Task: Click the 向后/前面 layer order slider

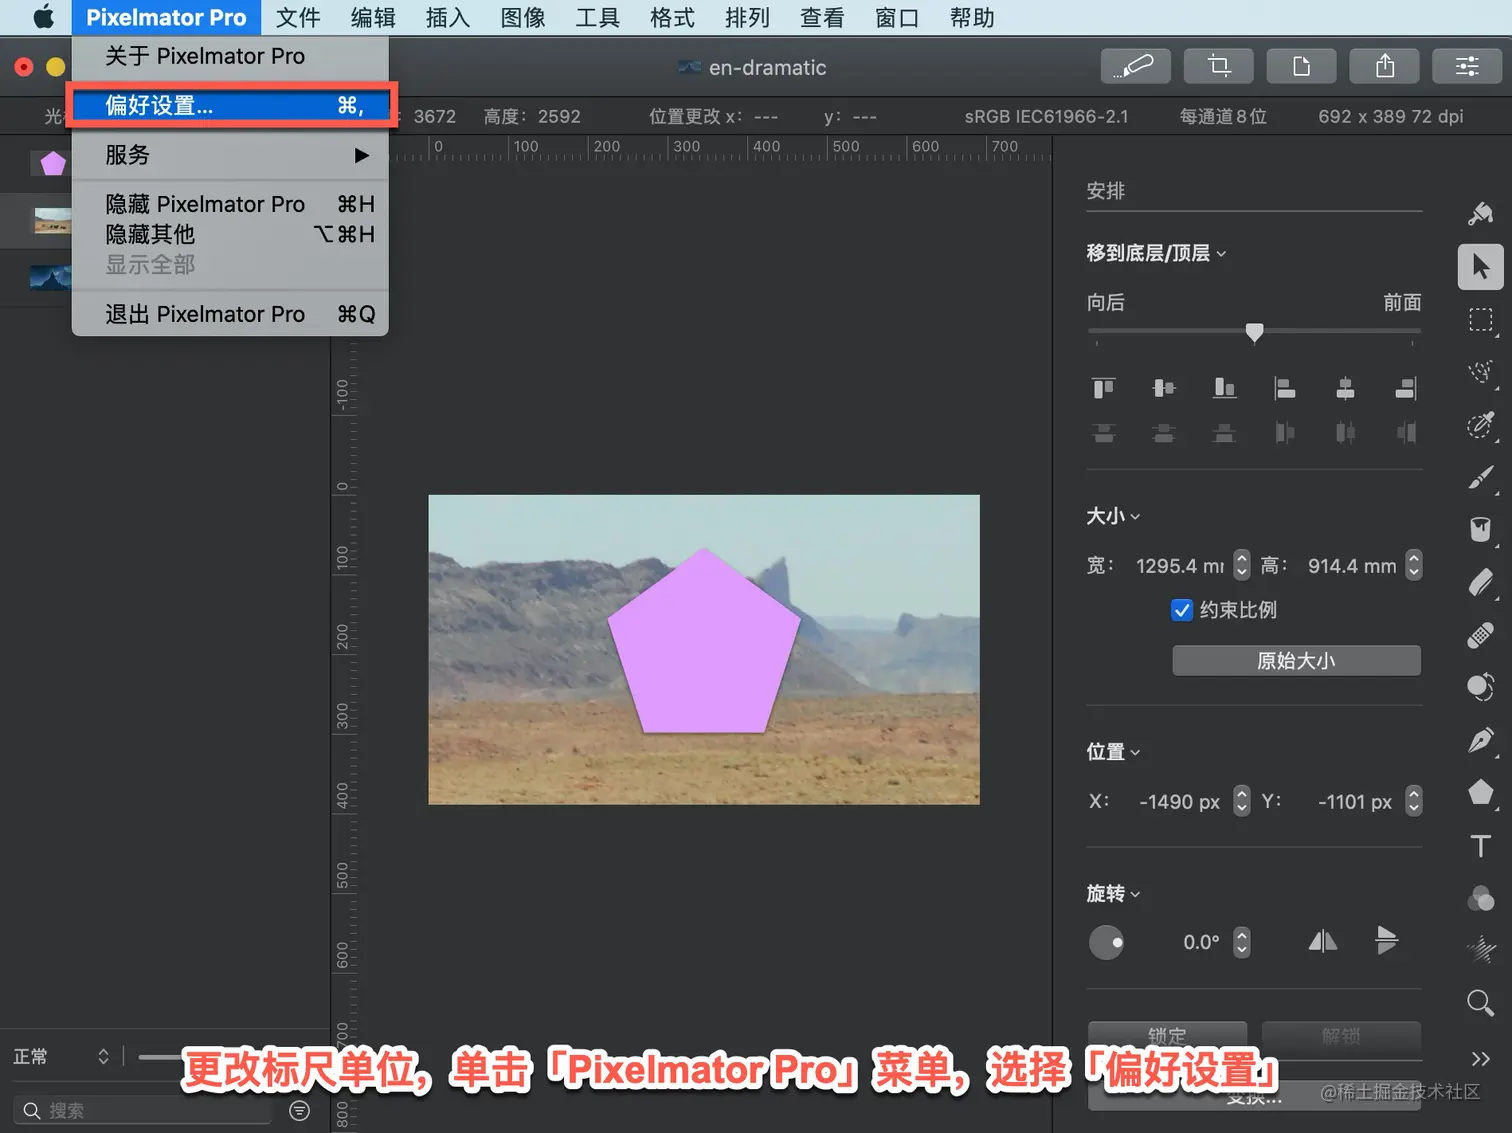Action: coord(1254,332)
